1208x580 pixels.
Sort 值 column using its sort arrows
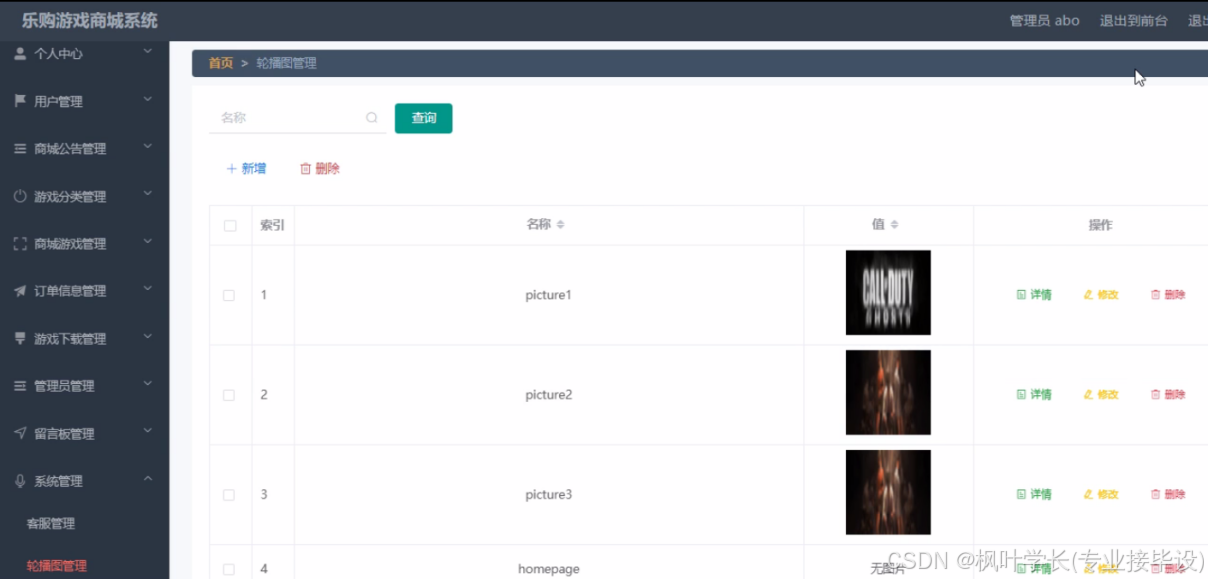894,225
